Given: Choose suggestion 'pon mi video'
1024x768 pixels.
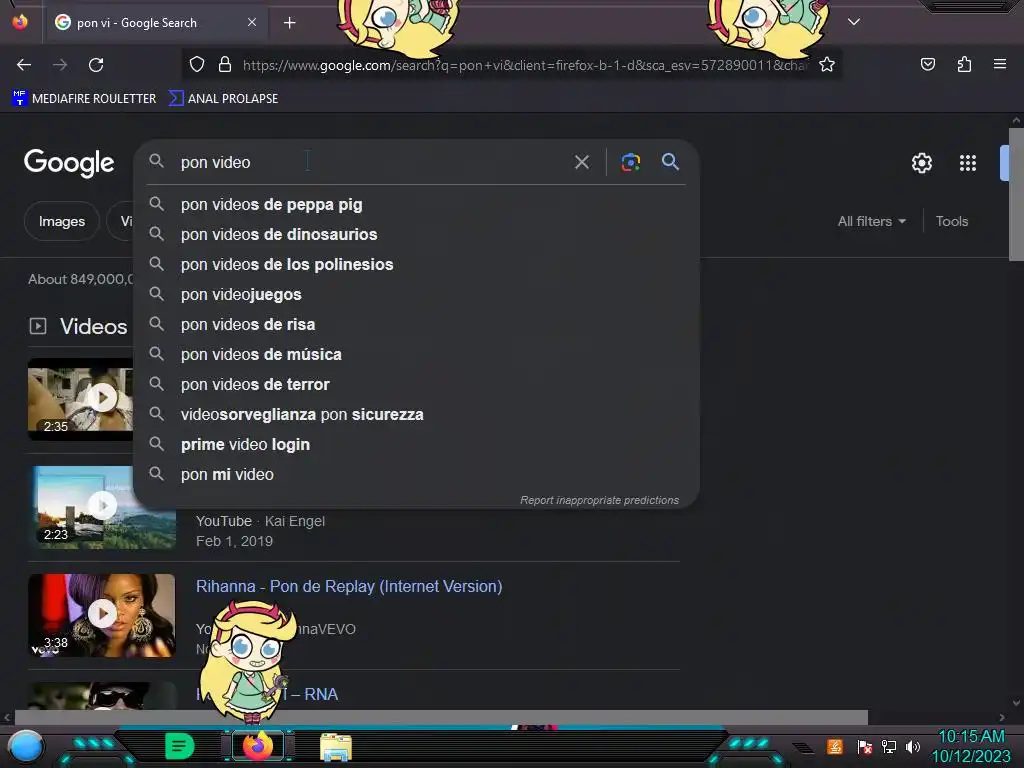Looking at the screenshot, I should point(416,475).
